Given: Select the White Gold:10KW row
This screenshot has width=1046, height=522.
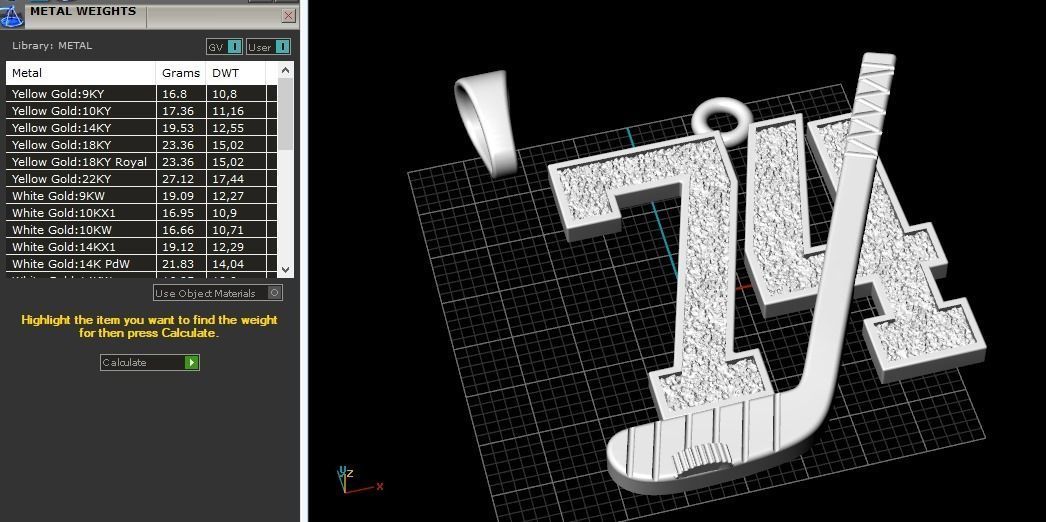Looking at the screenshot, I should 141,230.
